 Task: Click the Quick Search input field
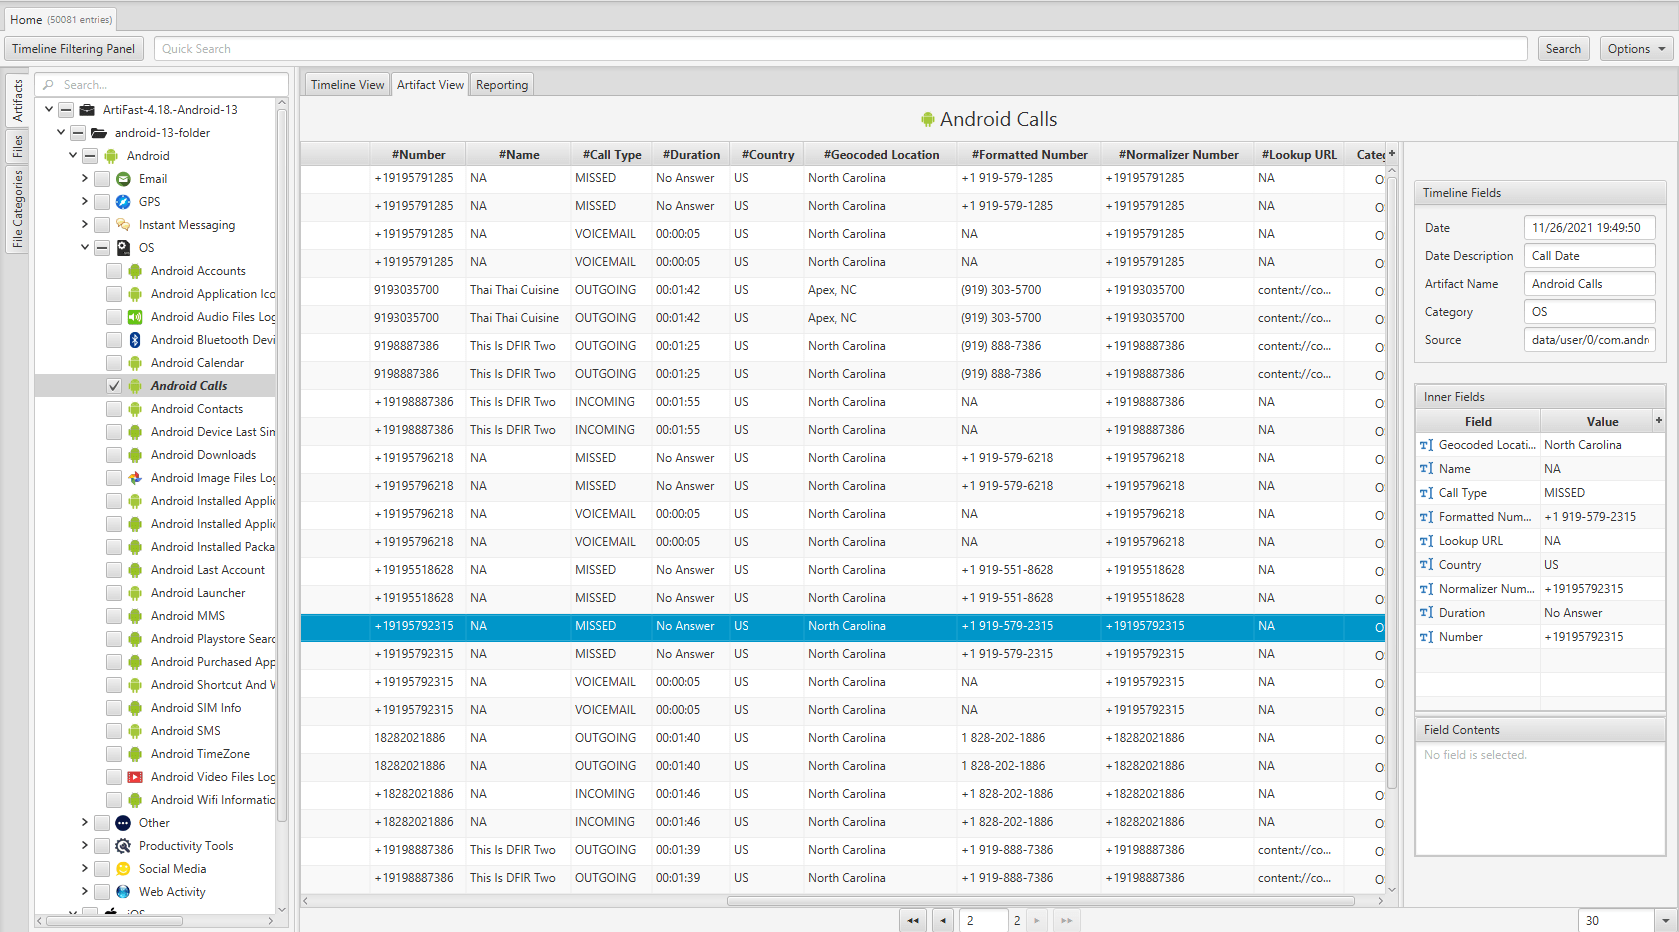(x=840, y=49)
